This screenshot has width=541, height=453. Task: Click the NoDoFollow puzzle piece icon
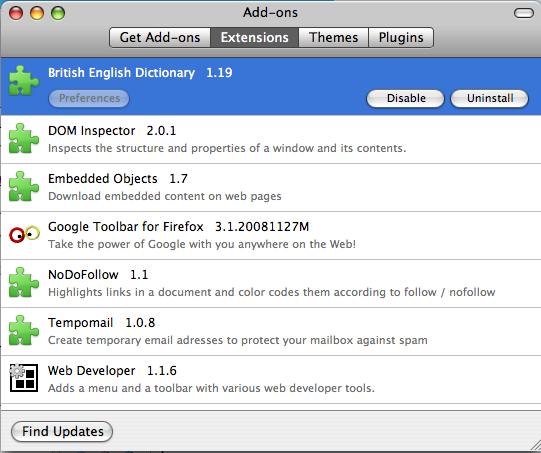(24, 282)
